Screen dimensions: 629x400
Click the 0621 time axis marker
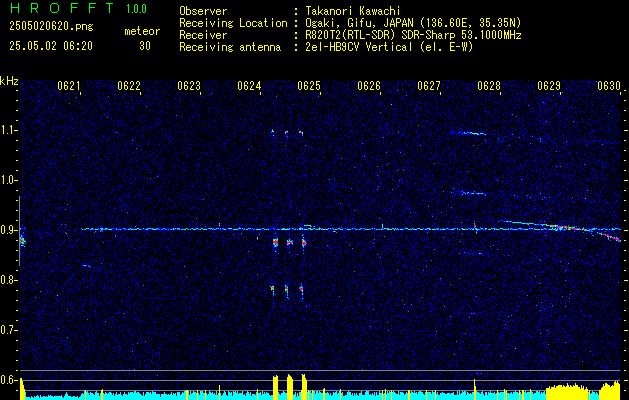tap(69, 85)
